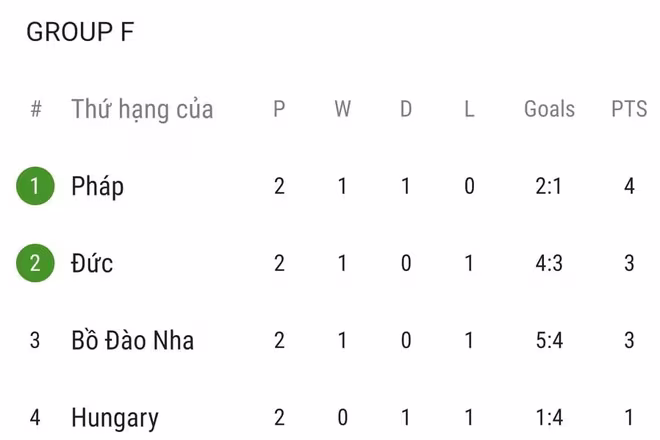Click the D draws column header
This screenshot has height=440, width=660.
406,109
